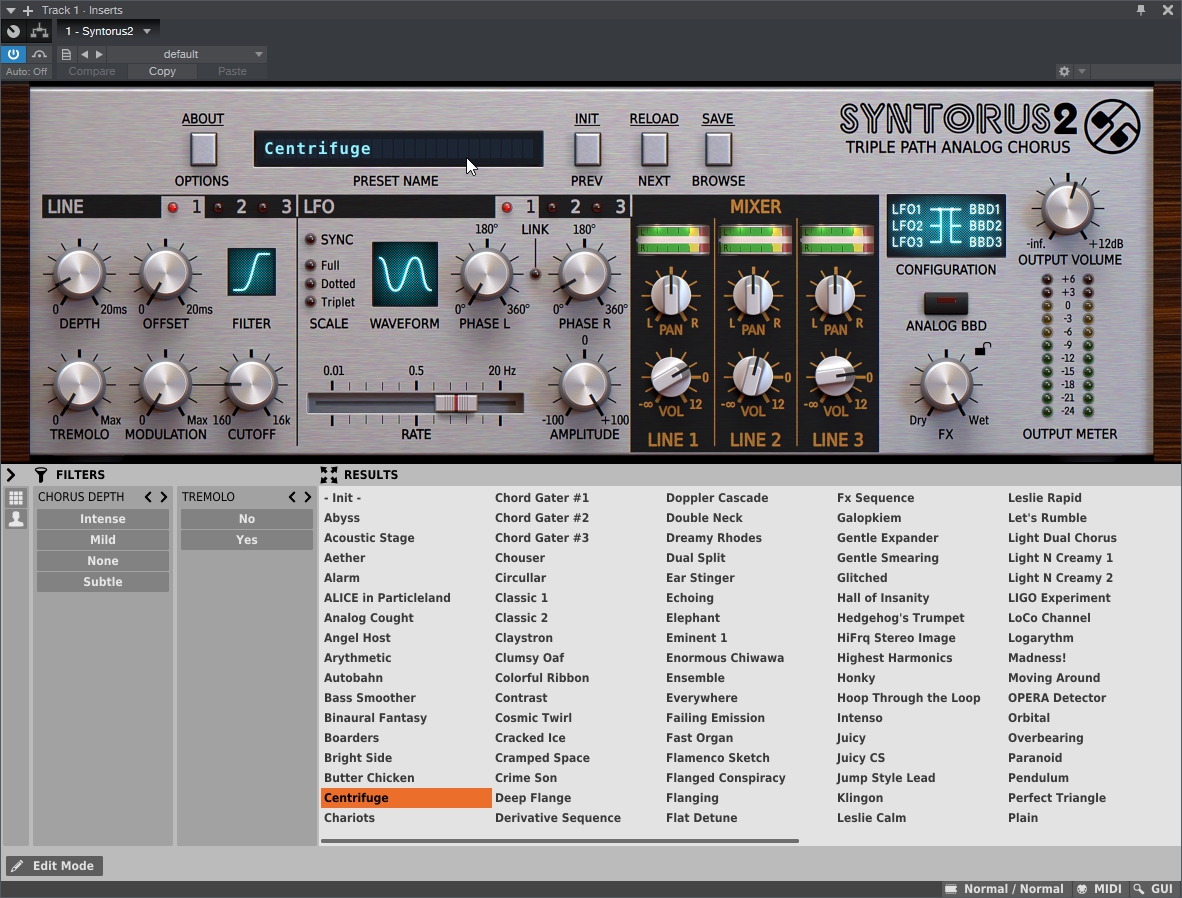The image size is (1182, 898).
Task: Select LINE 1 tab
Action: click(183, 207)
